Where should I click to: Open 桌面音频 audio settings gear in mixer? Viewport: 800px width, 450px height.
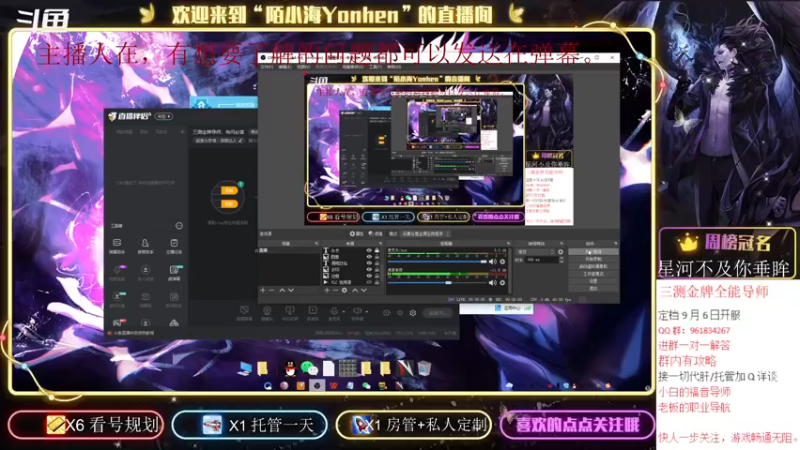(502, 282)
